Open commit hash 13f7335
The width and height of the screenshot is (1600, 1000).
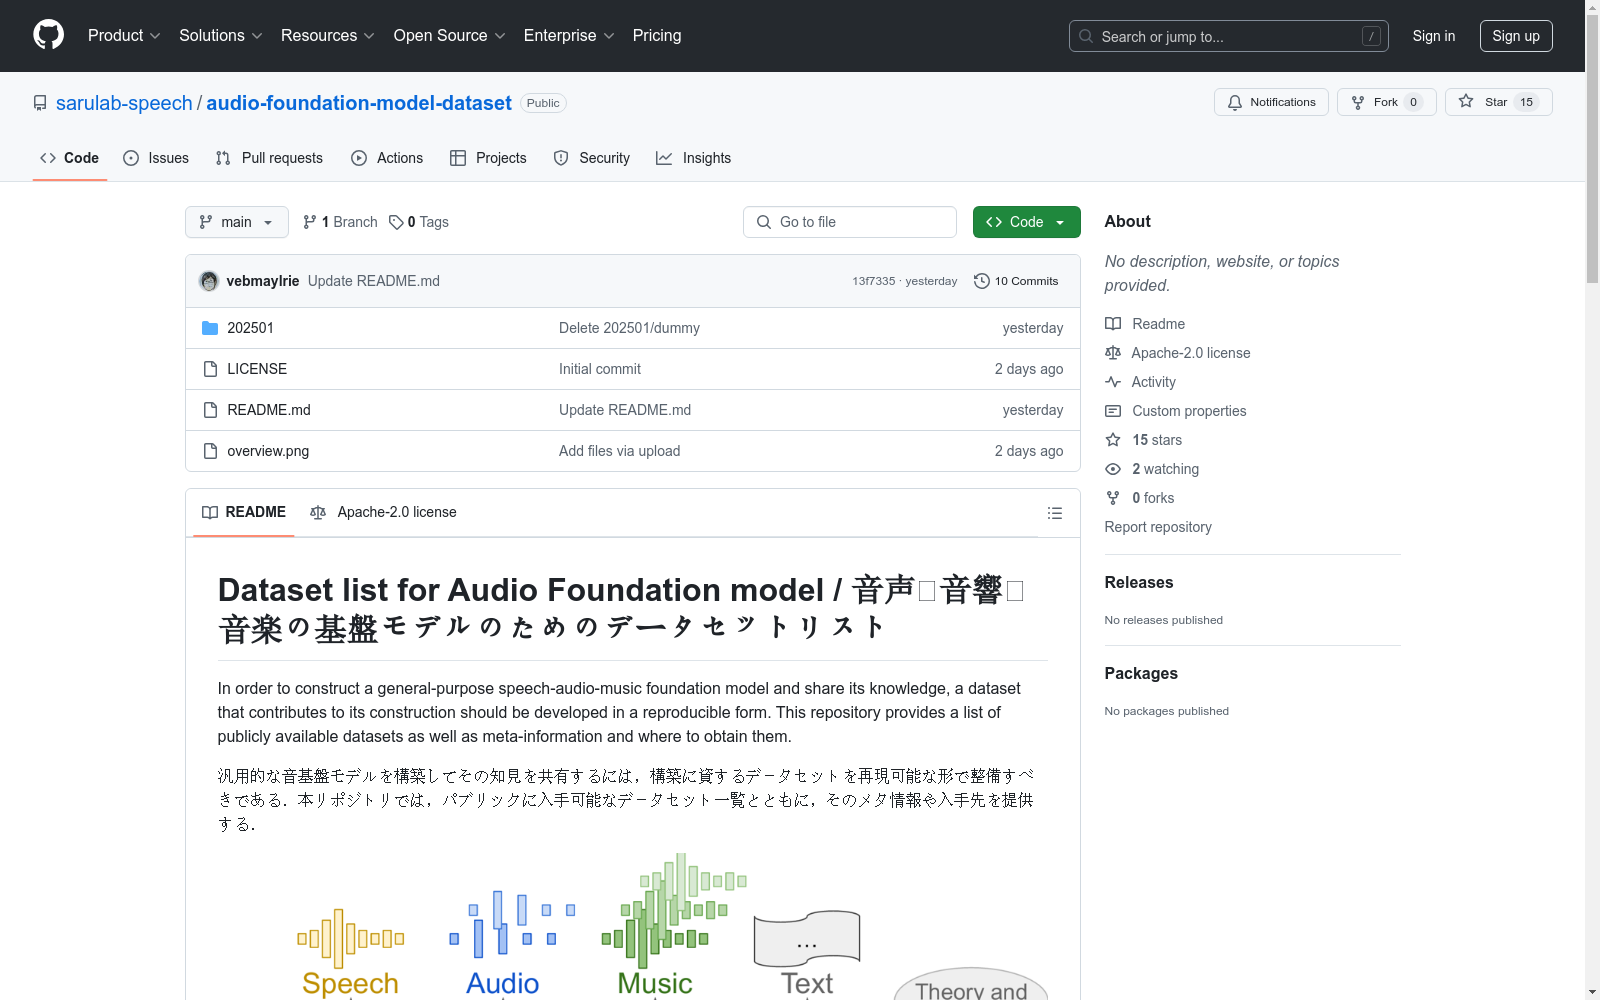click(874, 281)
